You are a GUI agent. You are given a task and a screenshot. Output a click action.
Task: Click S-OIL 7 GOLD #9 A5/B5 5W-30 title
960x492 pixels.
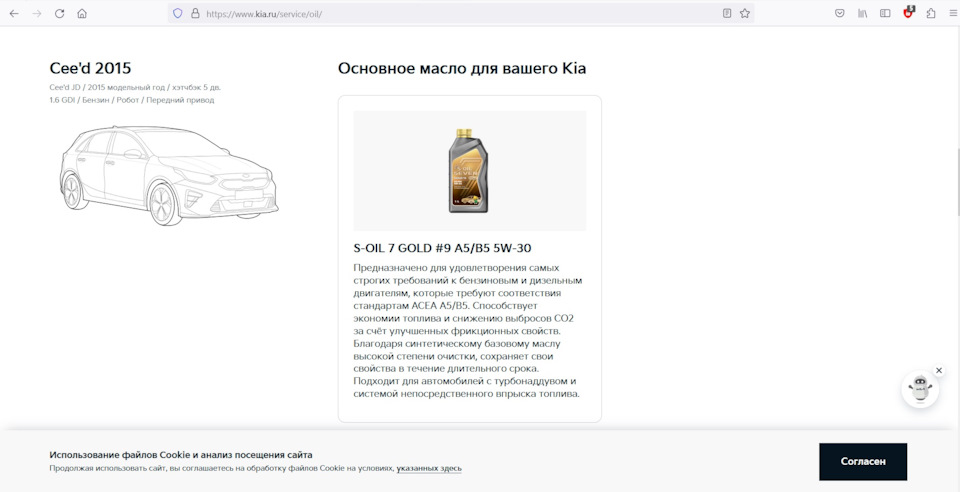(x=443, y=248)
